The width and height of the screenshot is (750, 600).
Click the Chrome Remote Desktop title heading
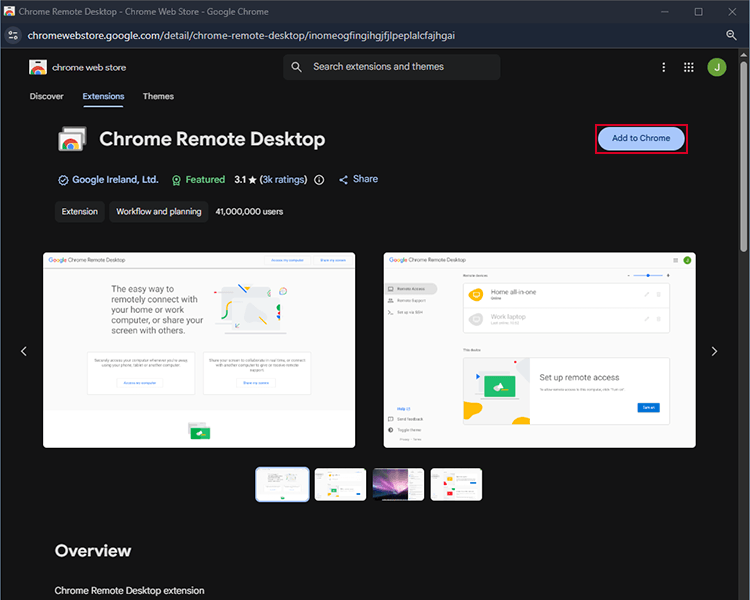(212, 139)
